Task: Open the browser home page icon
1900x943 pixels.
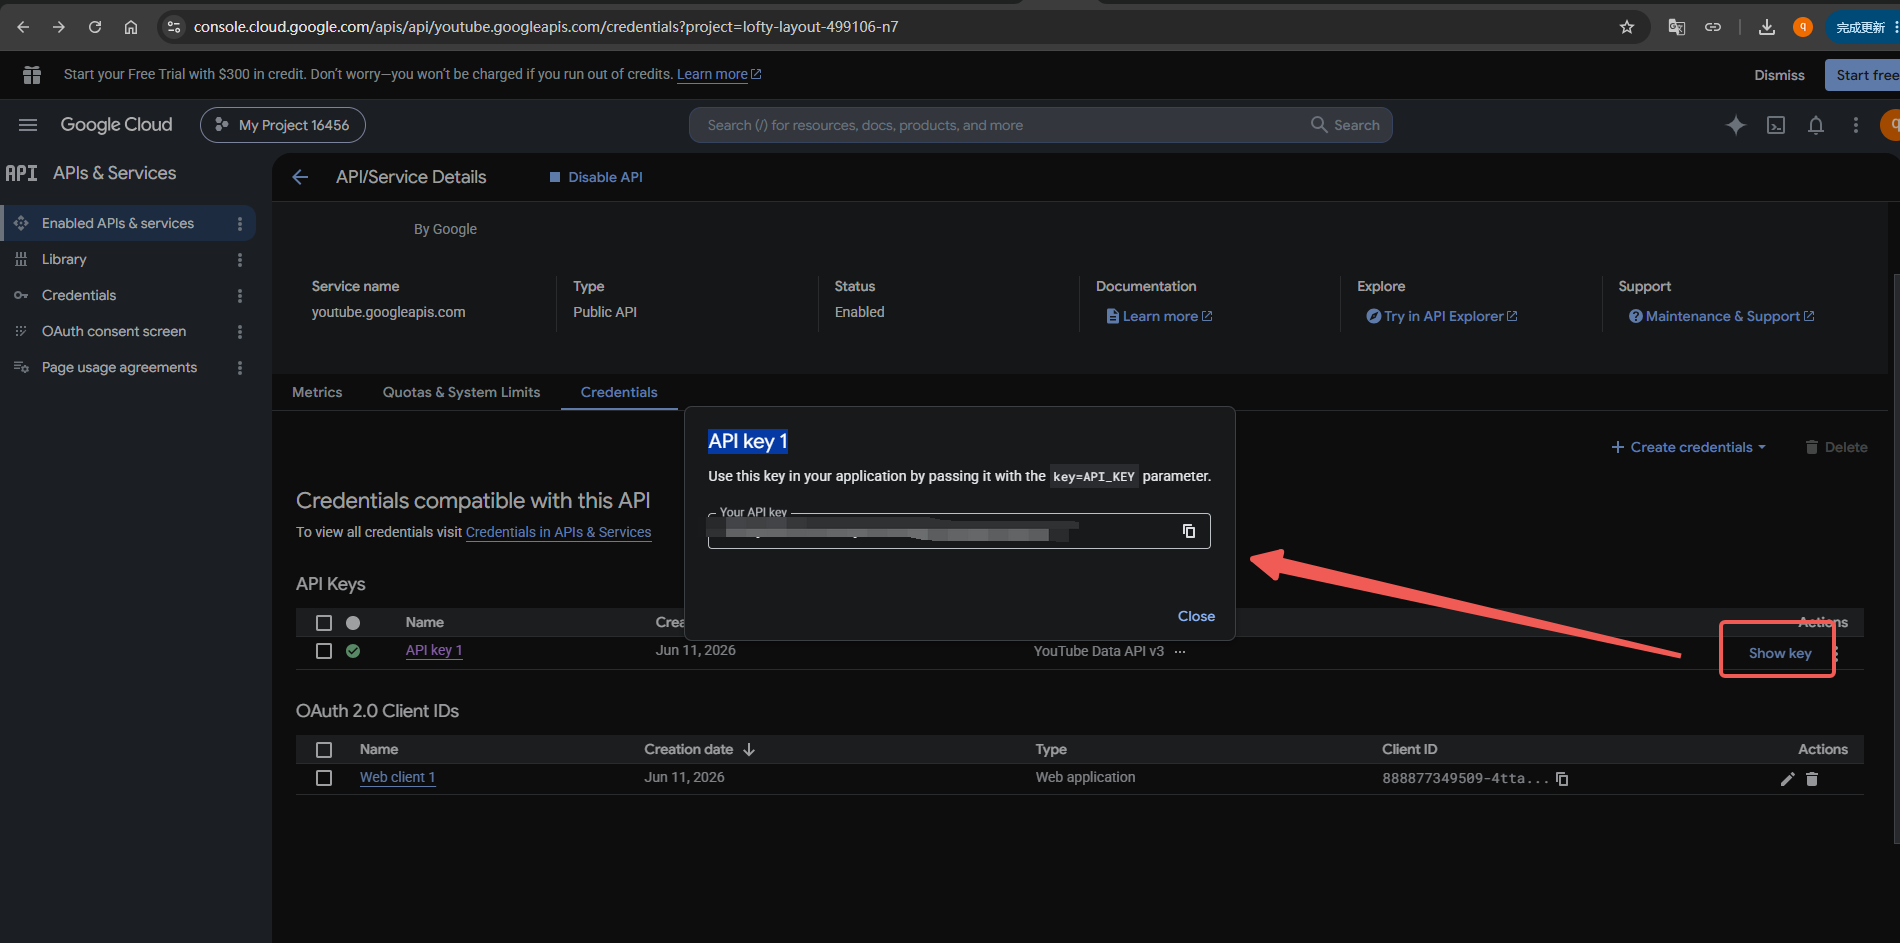Action: [x=131, y=27]
